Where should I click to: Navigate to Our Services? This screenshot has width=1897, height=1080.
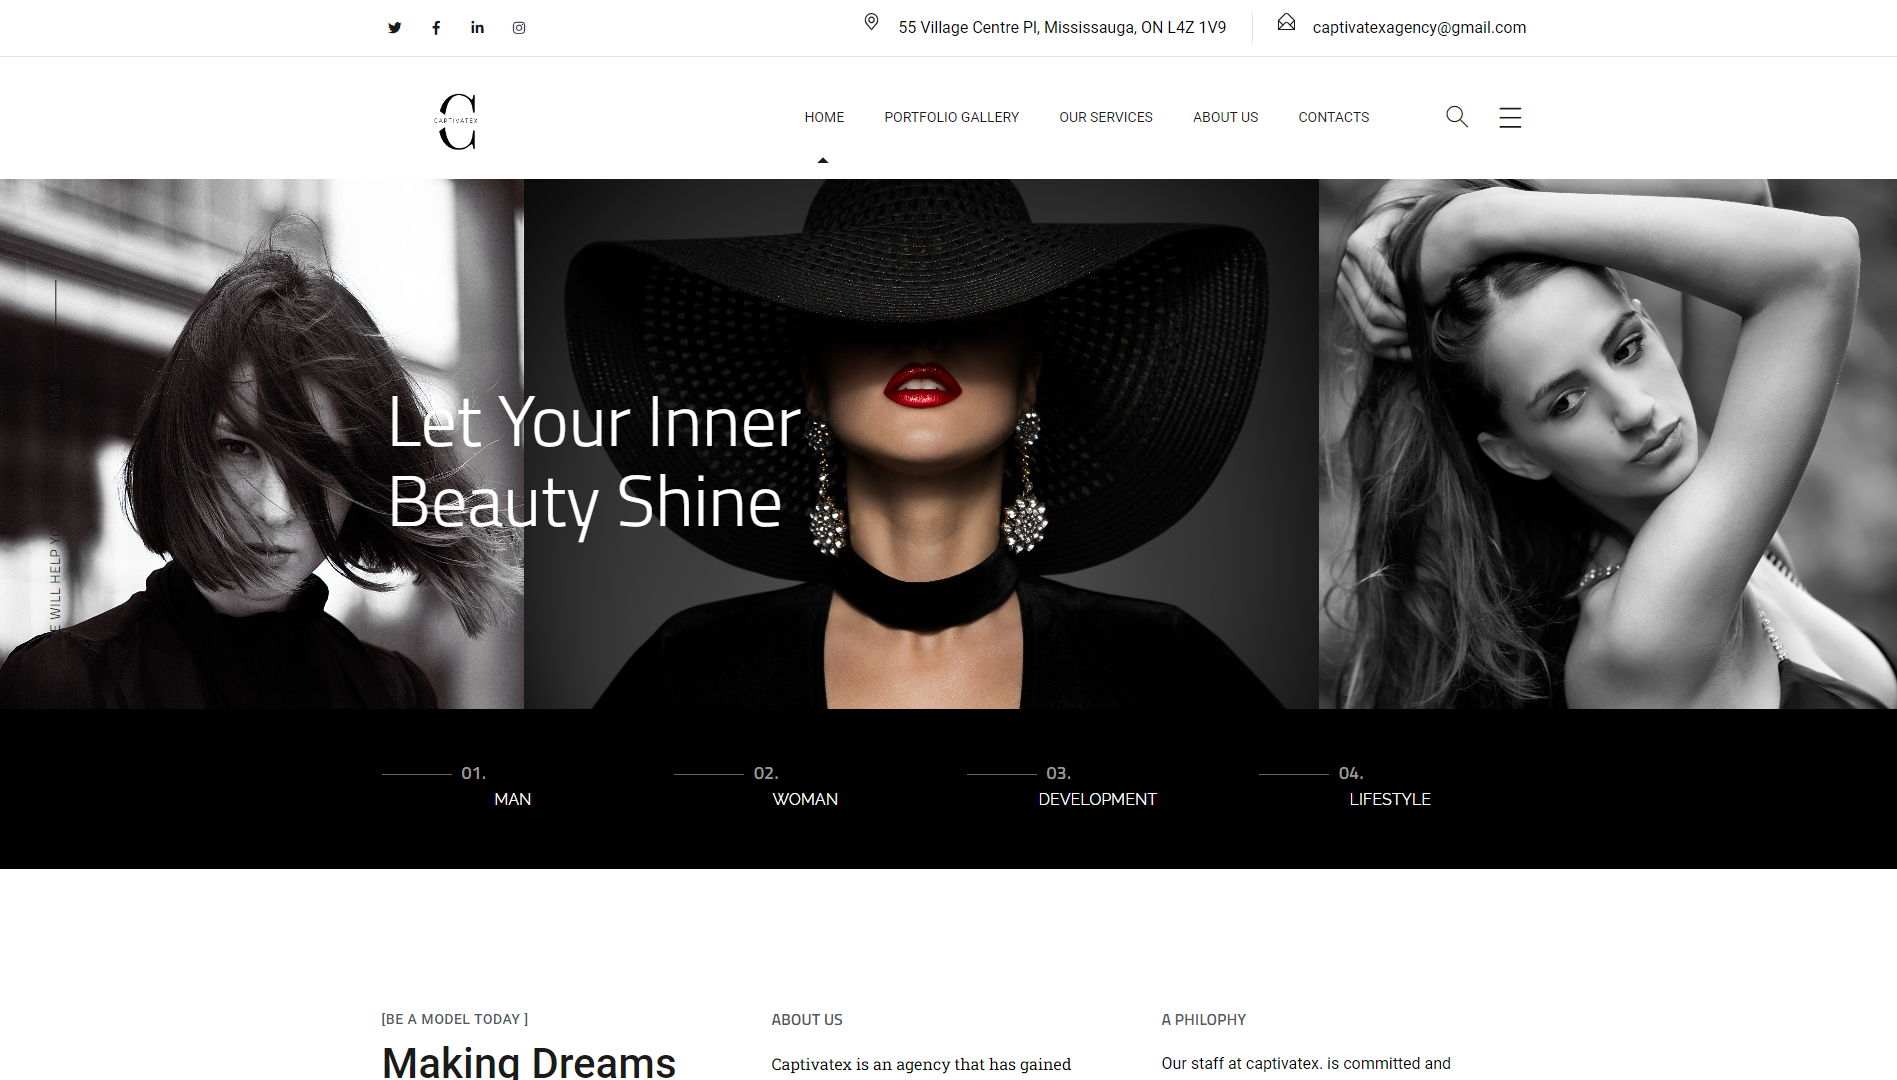1105,117
